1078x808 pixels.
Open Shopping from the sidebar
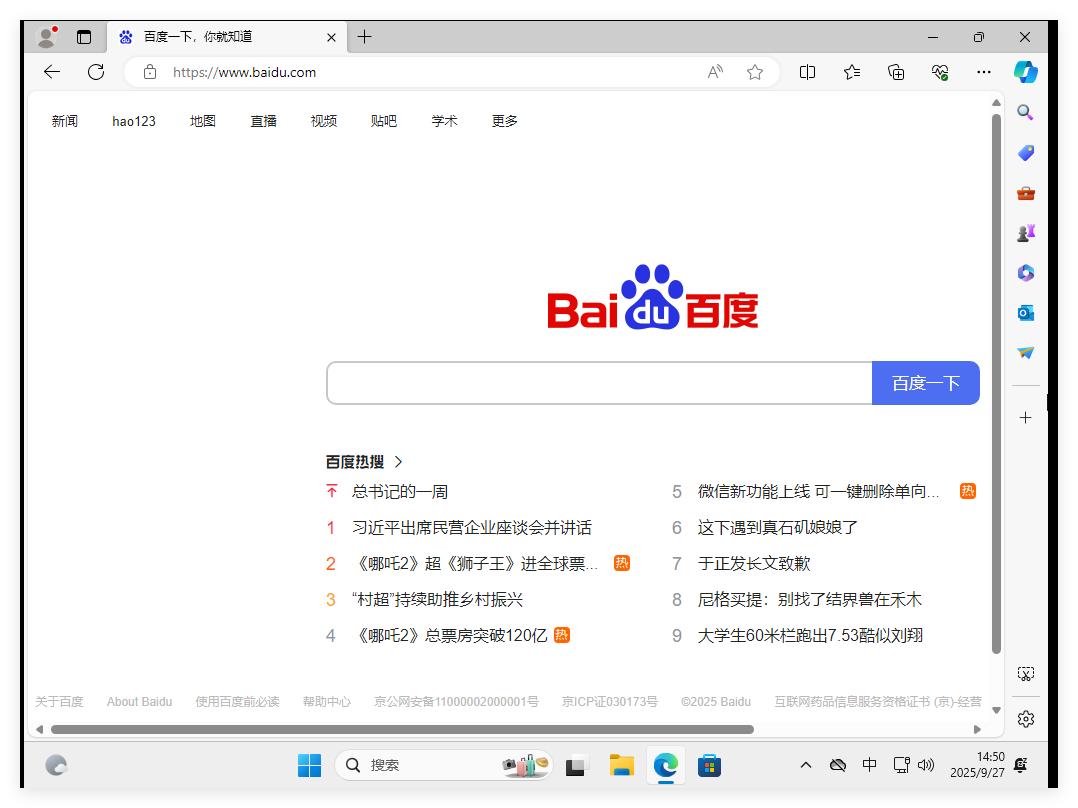(1025, 153)
